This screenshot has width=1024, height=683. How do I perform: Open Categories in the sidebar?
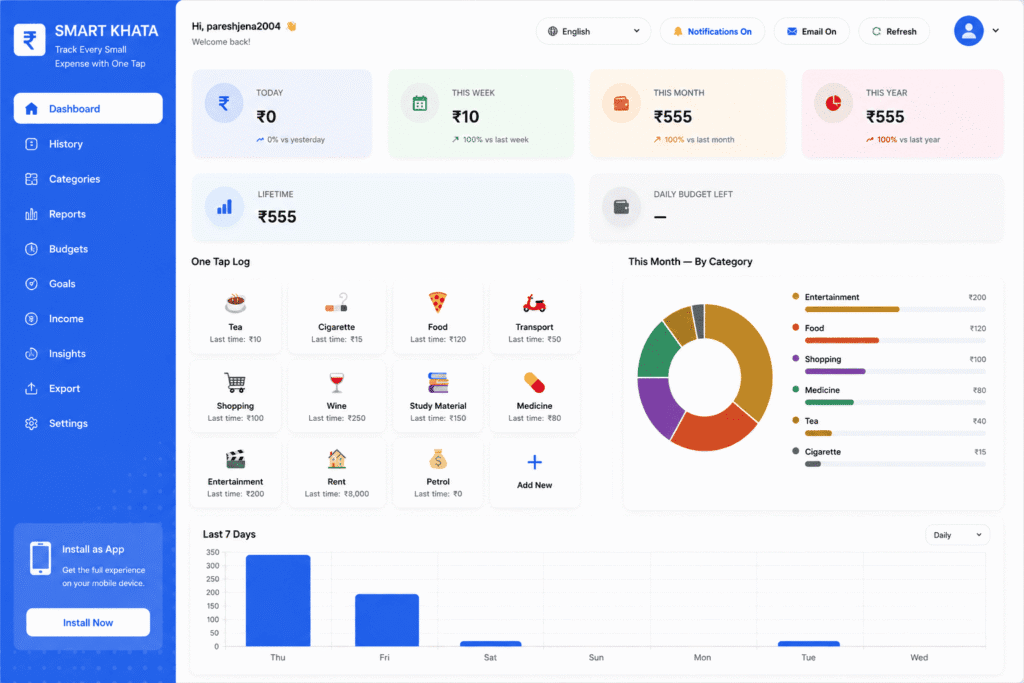click(x=88, y=179)
